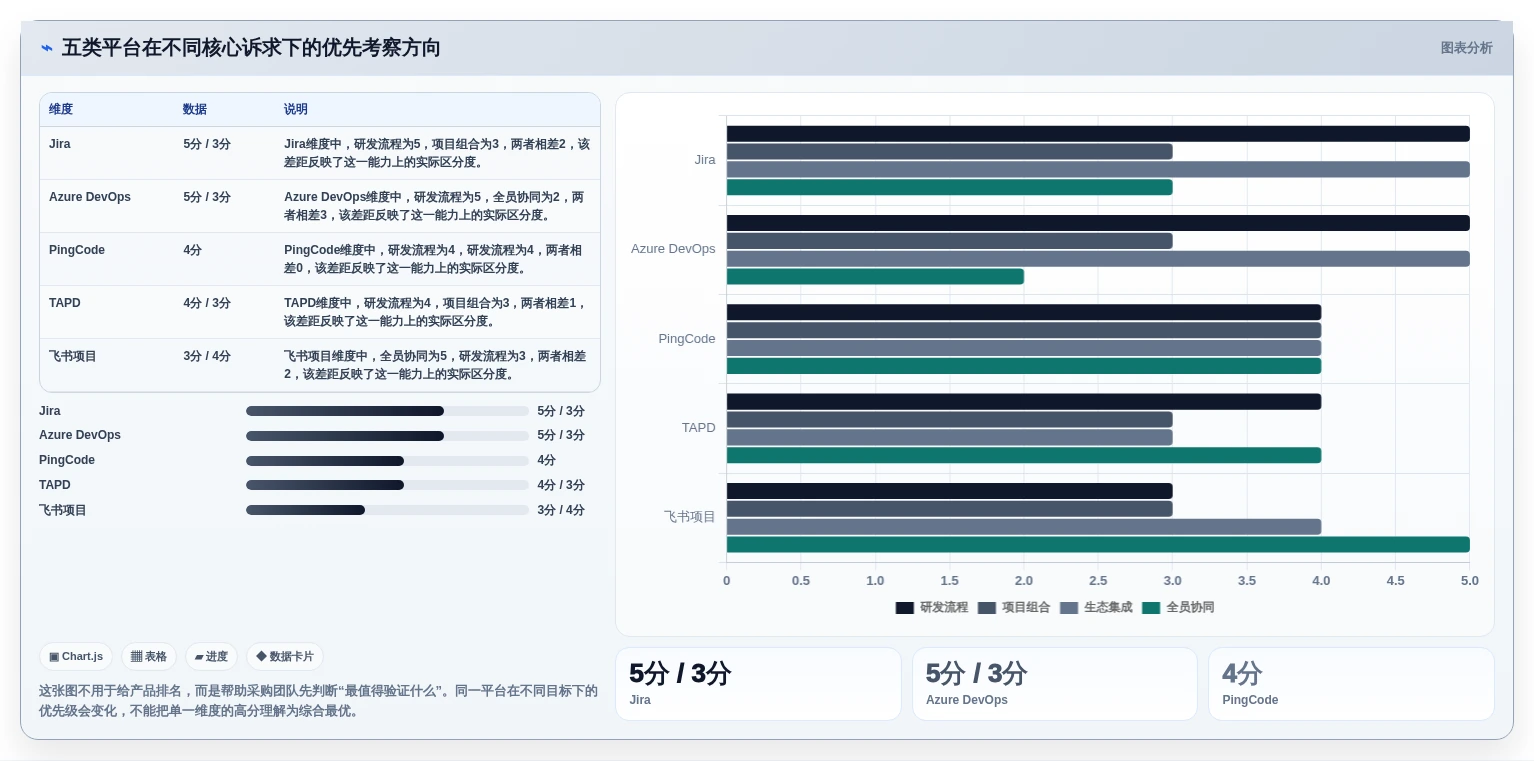Image resolution: width=1534 pixels, height=761 pixels.
Task: Click the Azure DevOps progress bar
Action: coord(387,436)
